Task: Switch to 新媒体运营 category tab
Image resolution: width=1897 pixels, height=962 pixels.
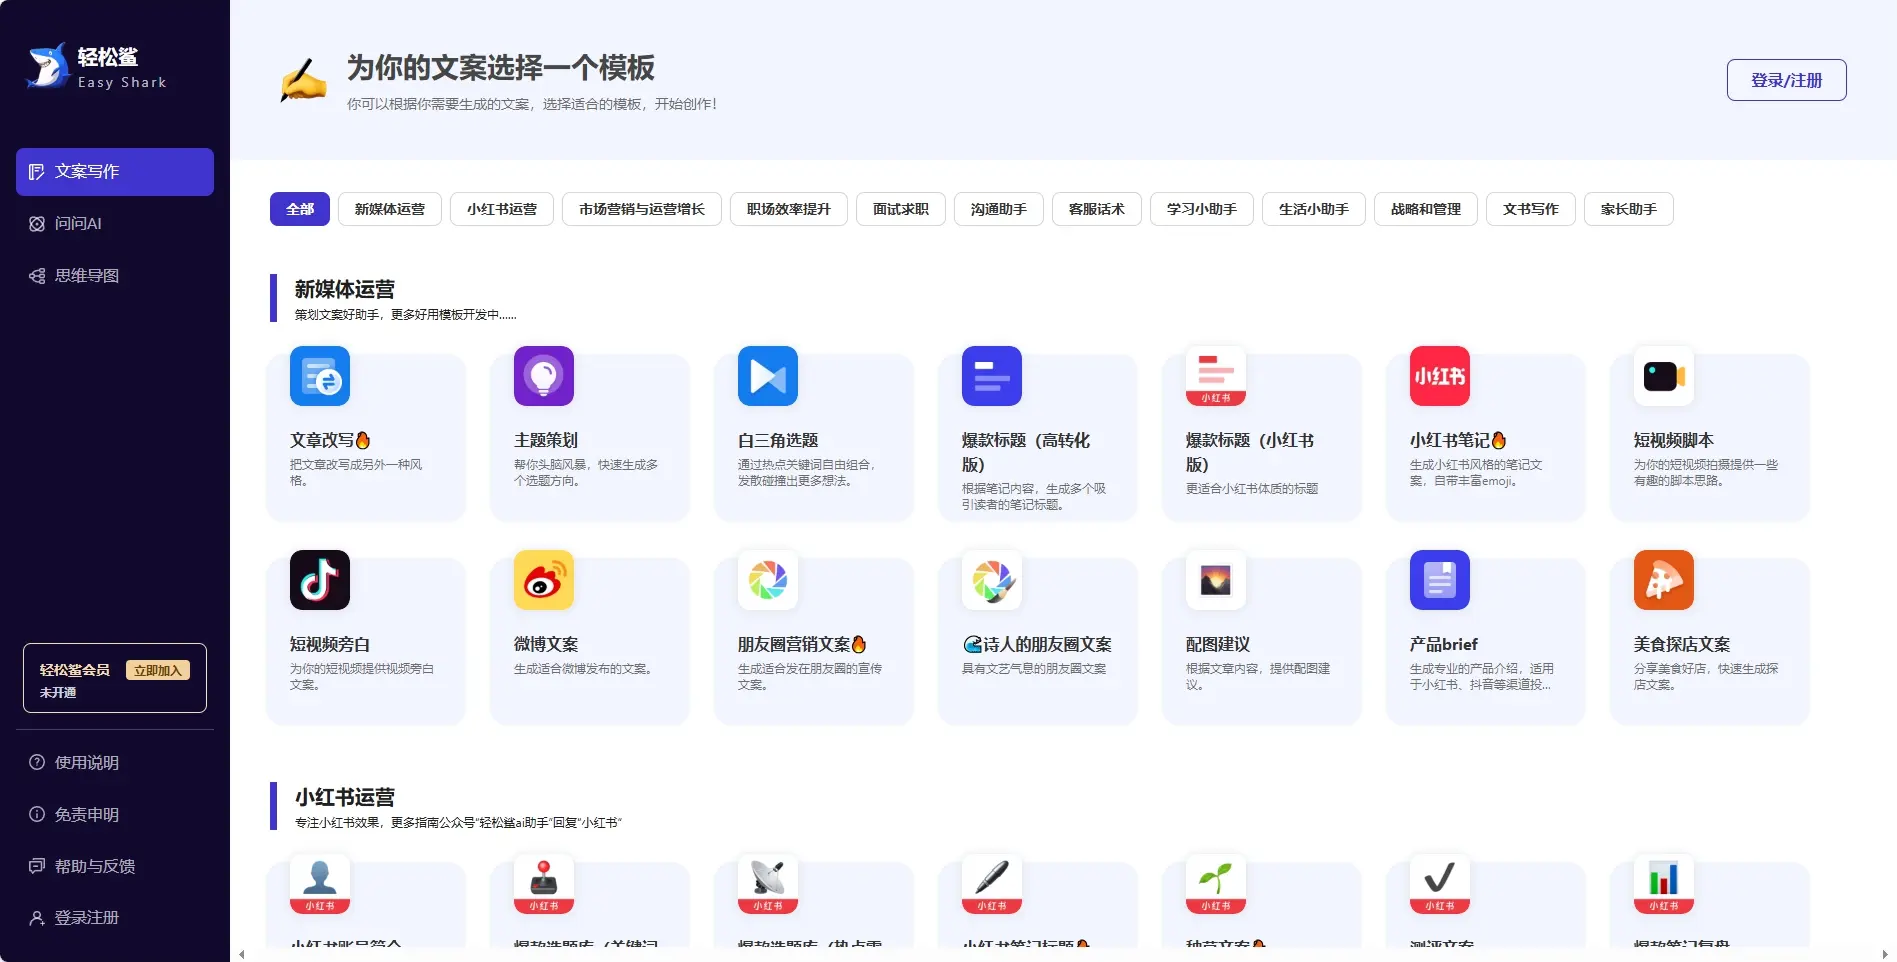Action: pos(390,209)
